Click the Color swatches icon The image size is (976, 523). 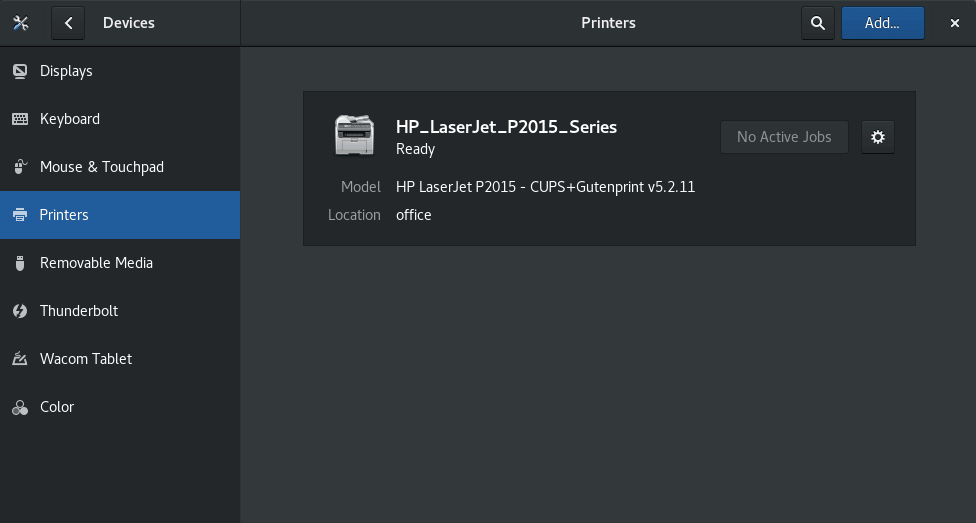pyautogui.click(x=20, y=407)
